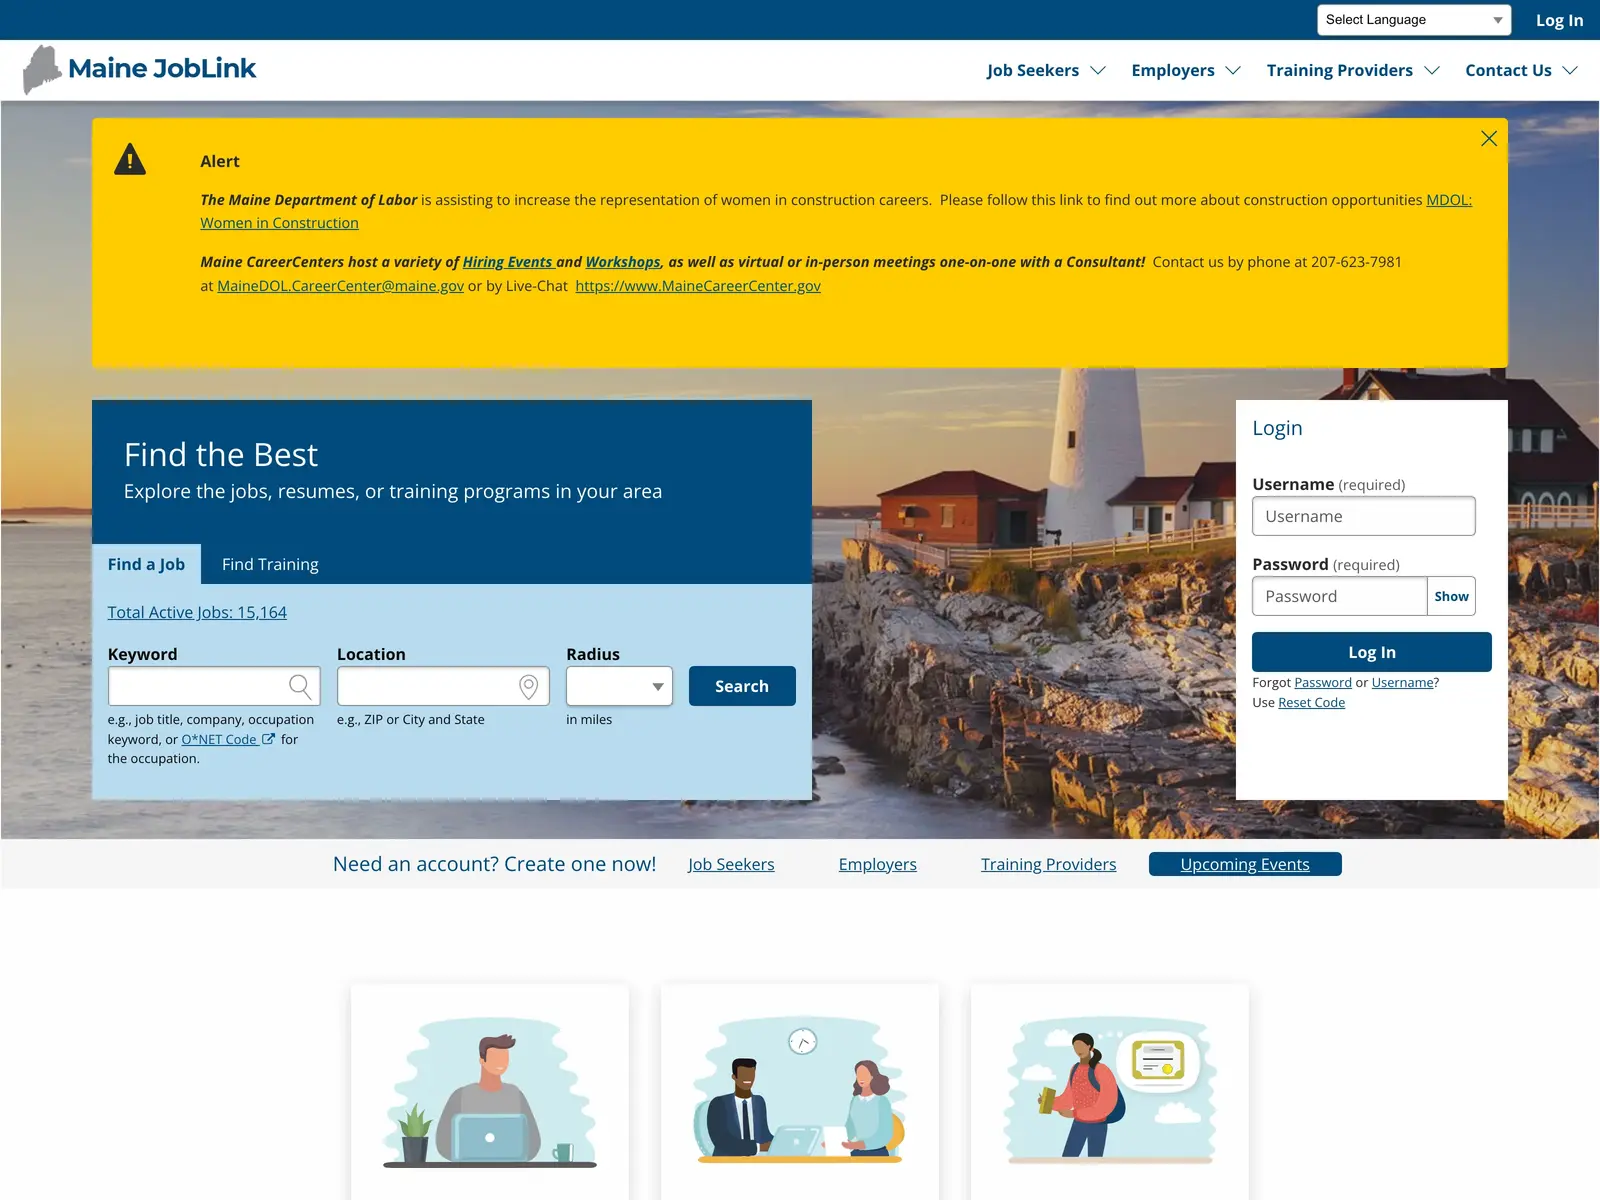The width and height of the screenshot is (1600, 1200).
Task: Click the MaineDOL.CareerCenter@maine.gov email link
Action: (x=340, y=286)
